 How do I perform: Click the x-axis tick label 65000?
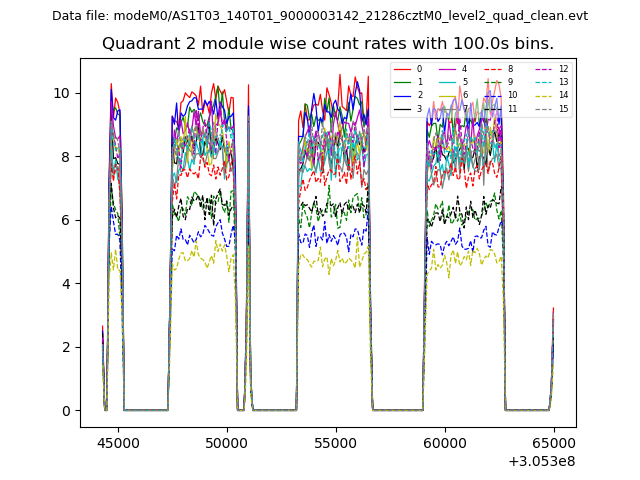(x=554, y=443)
